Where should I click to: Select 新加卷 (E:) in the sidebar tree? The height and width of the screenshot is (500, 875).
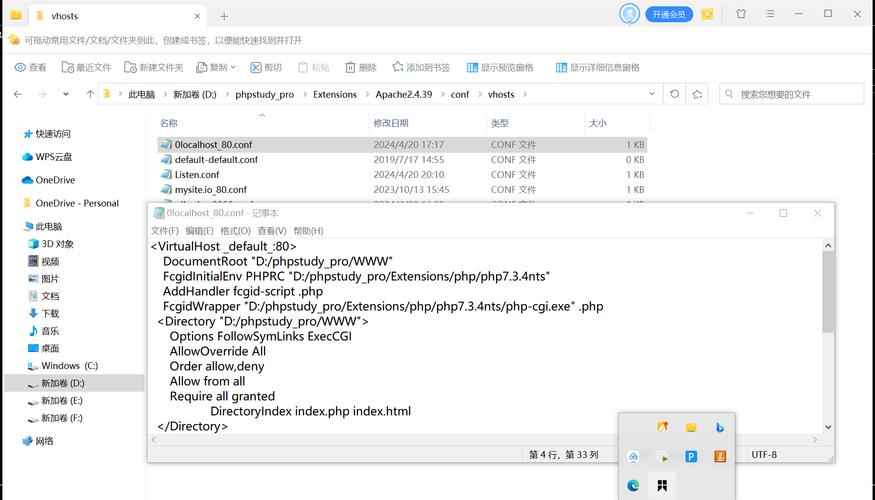click(x=61, y=400)
